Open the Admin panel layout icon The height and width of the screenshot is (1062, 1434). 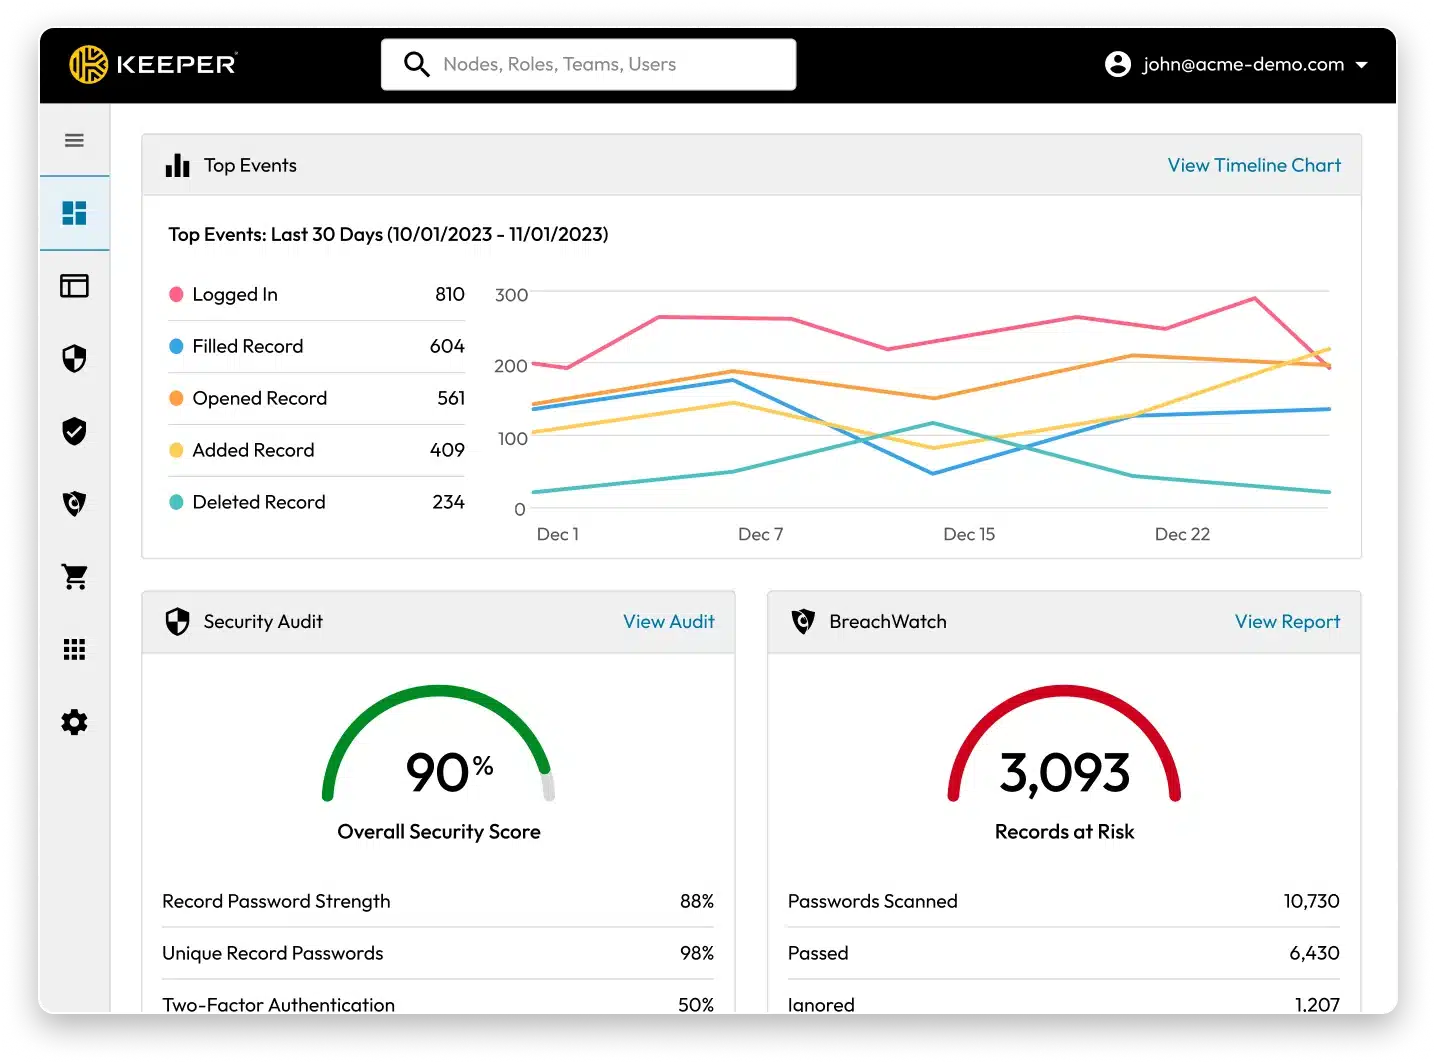click(74, 286)
